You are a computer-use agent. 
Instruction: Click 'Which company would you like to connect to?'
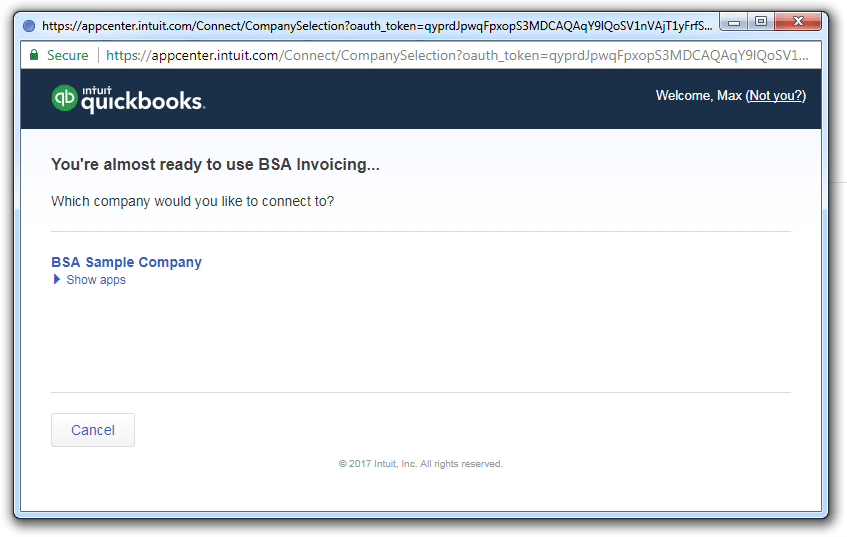pyautogui.click(x=192, y=202)
